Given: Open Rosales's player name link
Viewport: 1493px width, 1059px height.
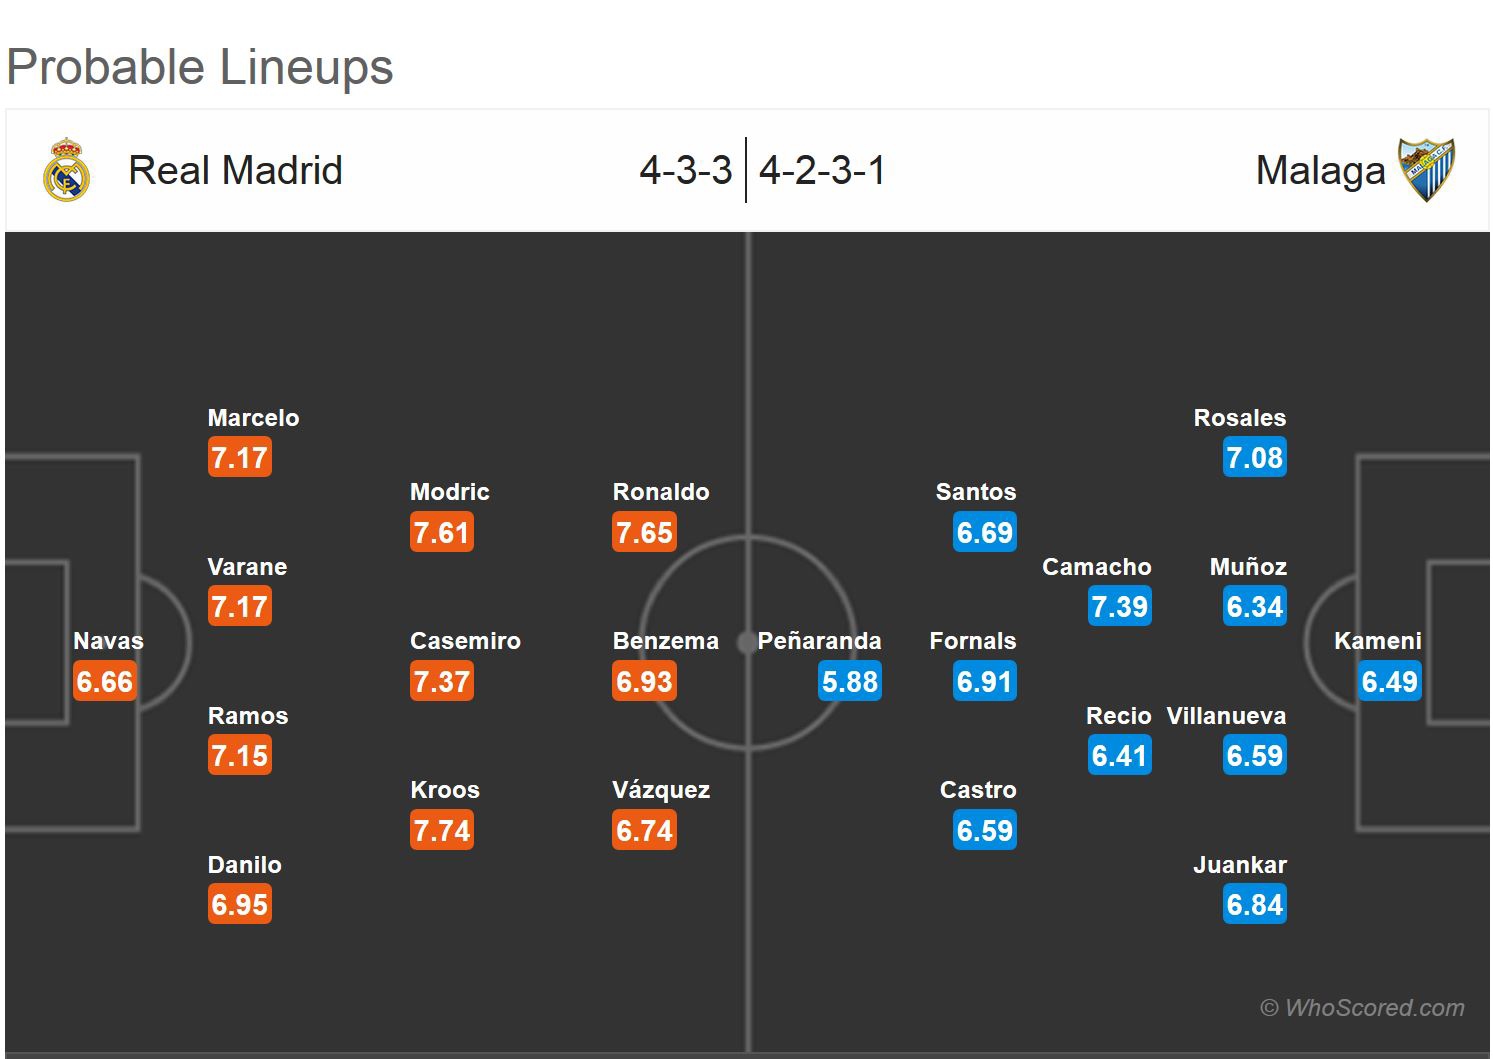Looking at the screenshot, I should pyautogui.click(x=1239, y=418).
